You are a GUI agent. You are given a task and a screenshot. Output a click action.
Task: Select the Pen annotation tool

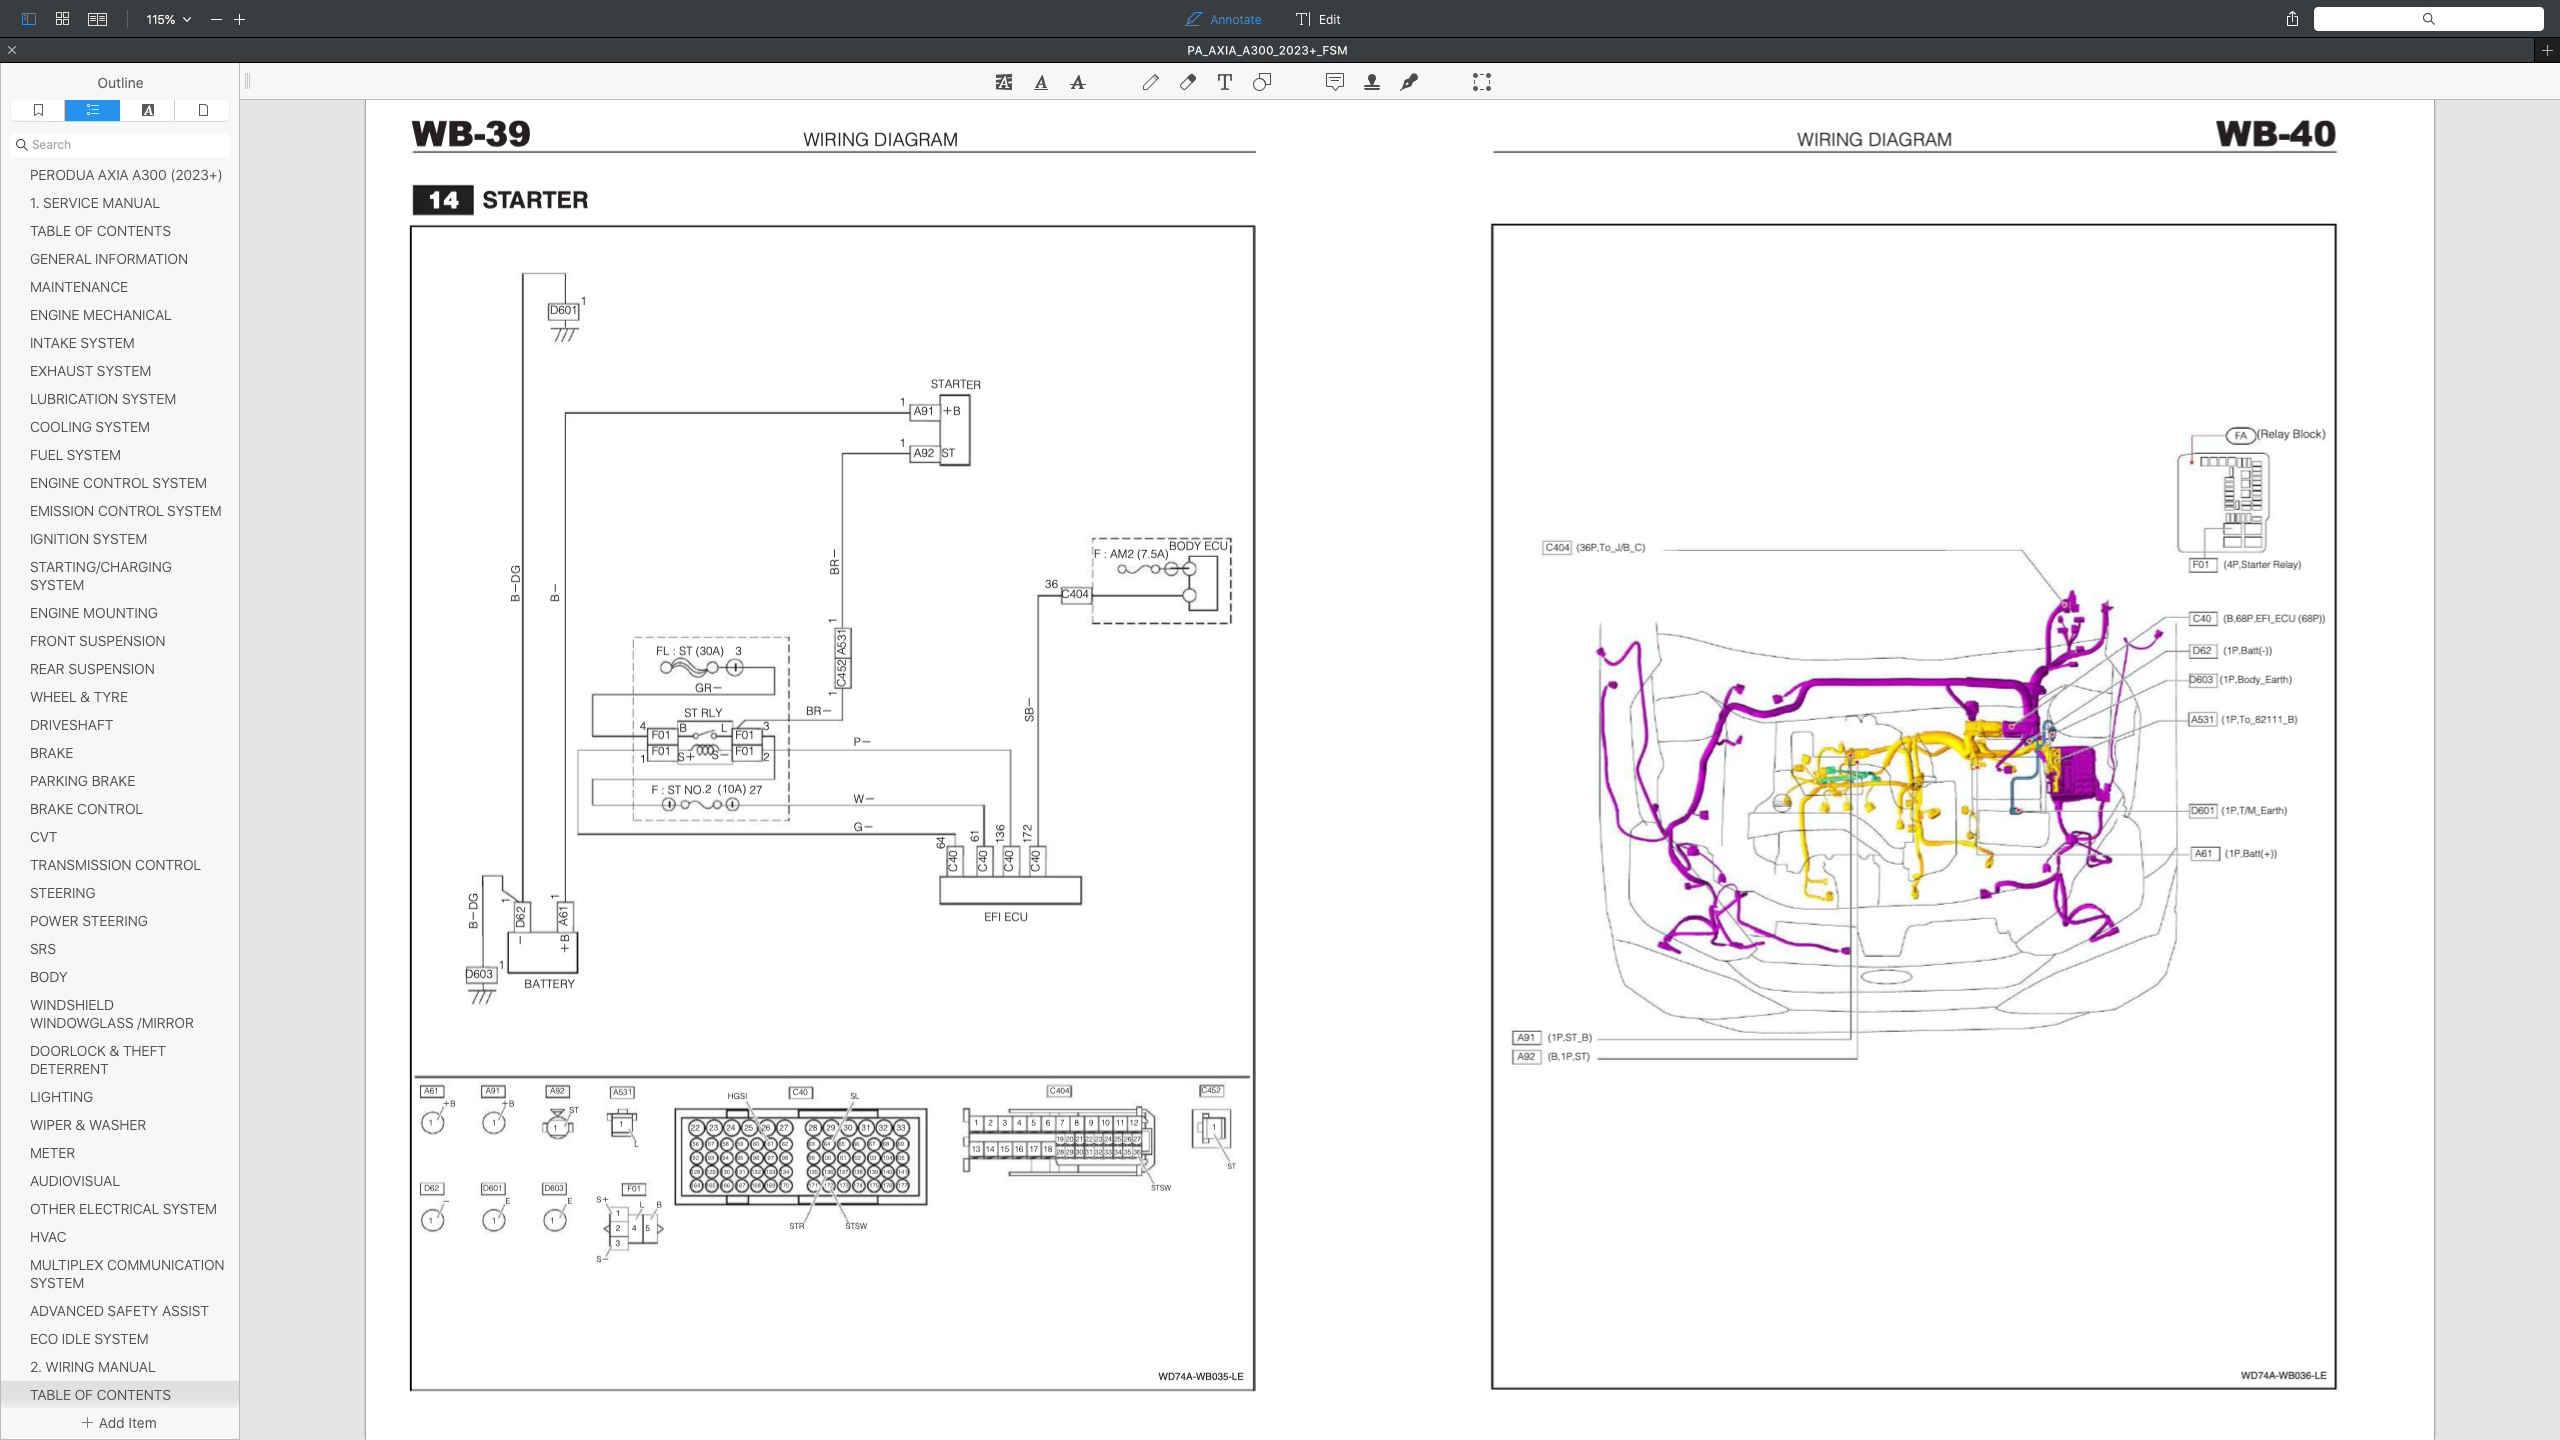(x=1151, y=82)
